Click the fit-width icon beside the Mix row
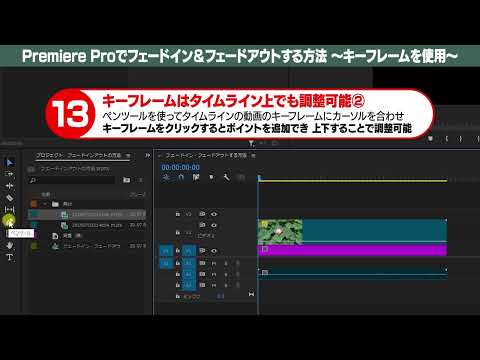The height and width of the screenshot is (360, 480). [x=251, y=294]
